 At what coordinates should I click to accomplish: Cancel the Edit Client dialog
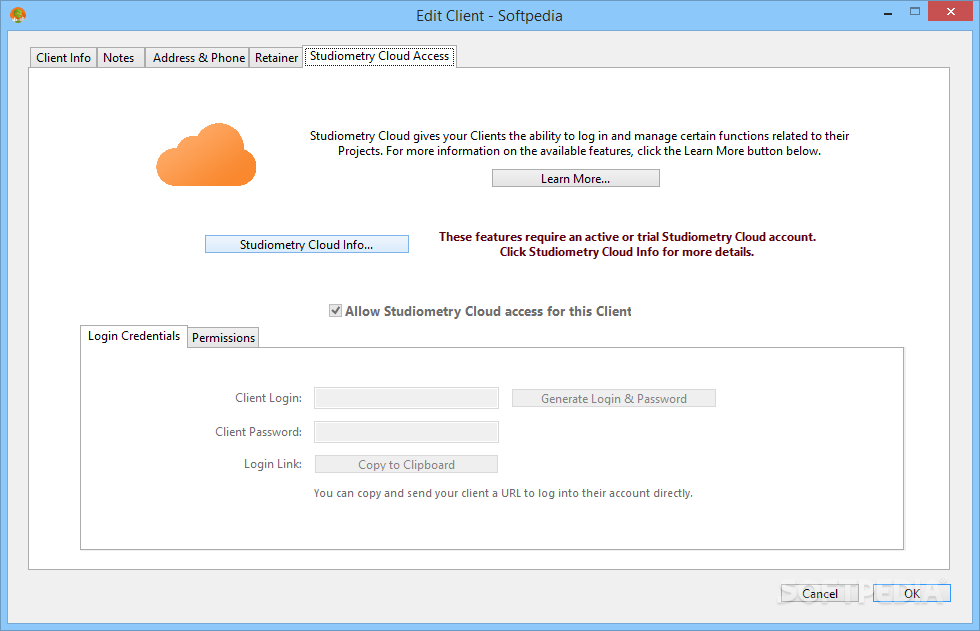tap(819, 593)
